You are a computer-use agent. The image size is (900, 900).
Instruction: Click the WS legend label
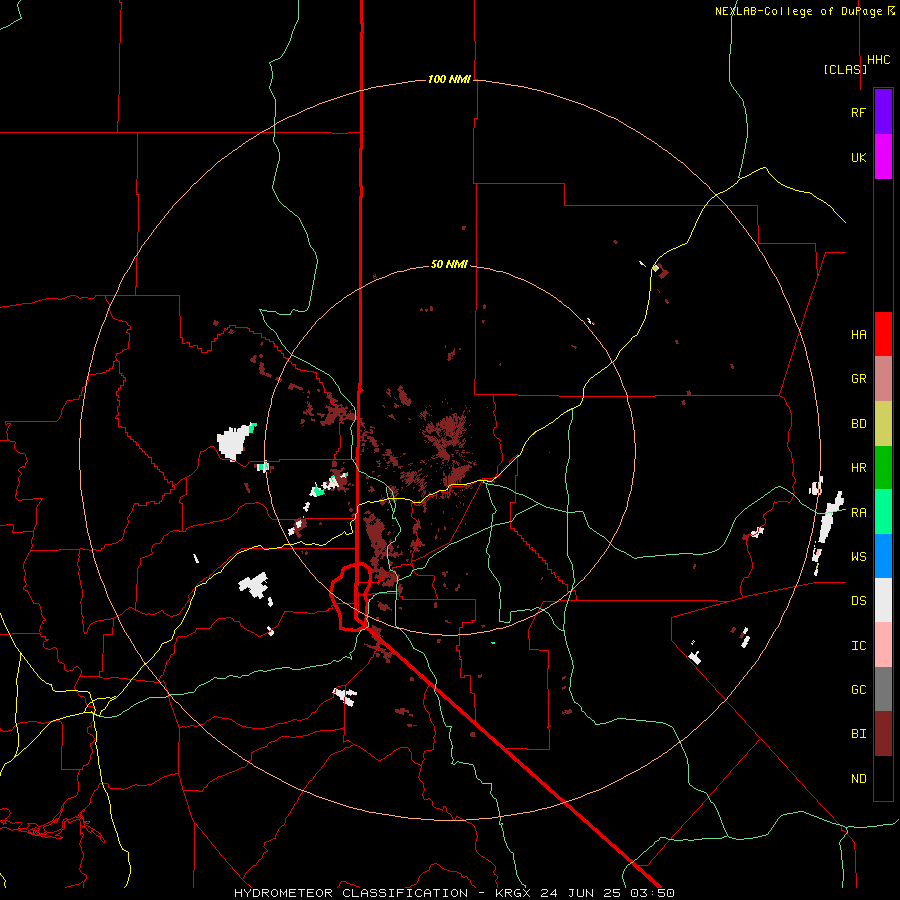point(858,557)
